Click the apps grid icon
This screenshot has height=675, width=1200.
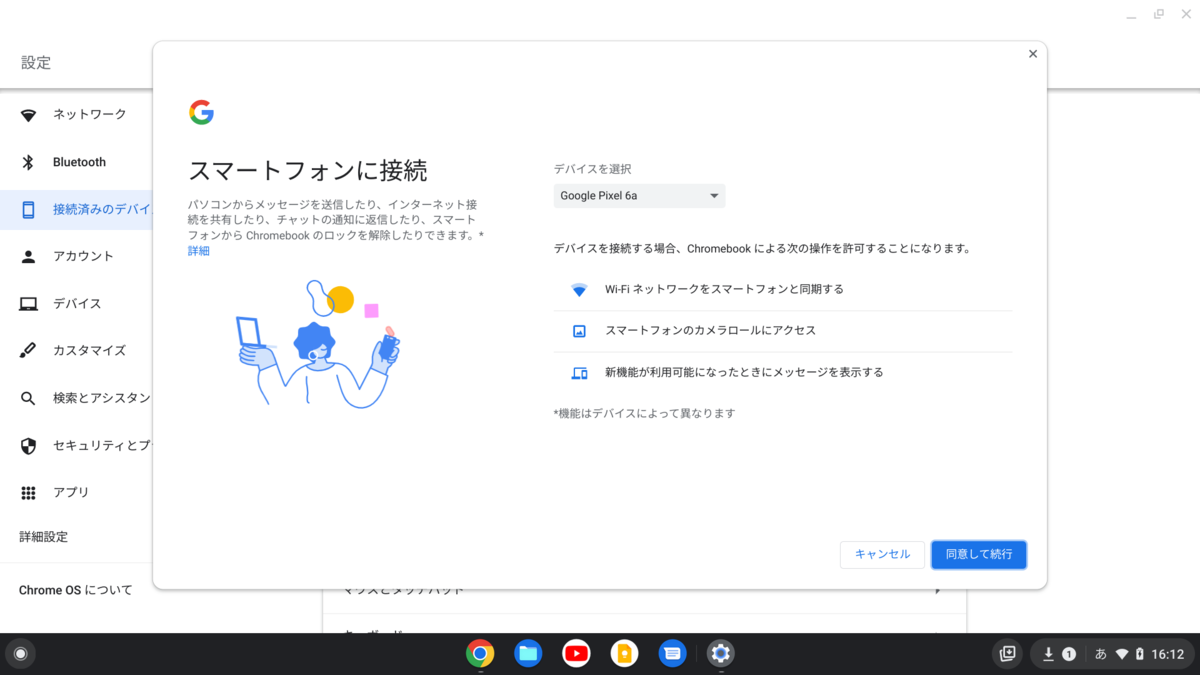click(29, 493)
